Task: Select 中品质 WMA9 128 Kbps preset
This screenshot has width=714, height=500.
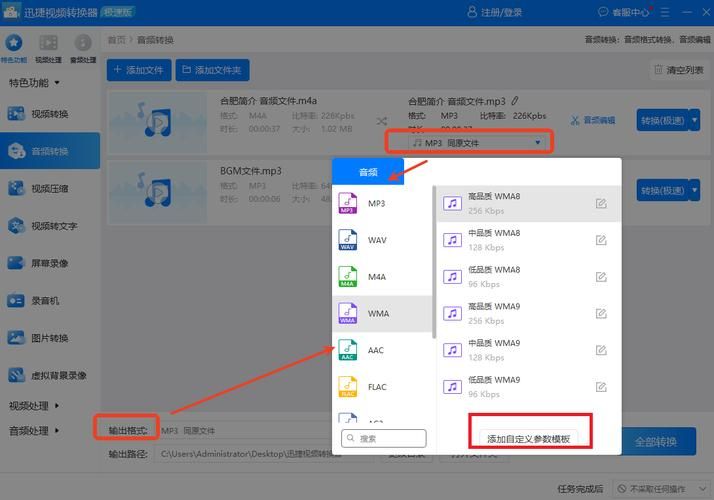Action: (x=529, y=350)
